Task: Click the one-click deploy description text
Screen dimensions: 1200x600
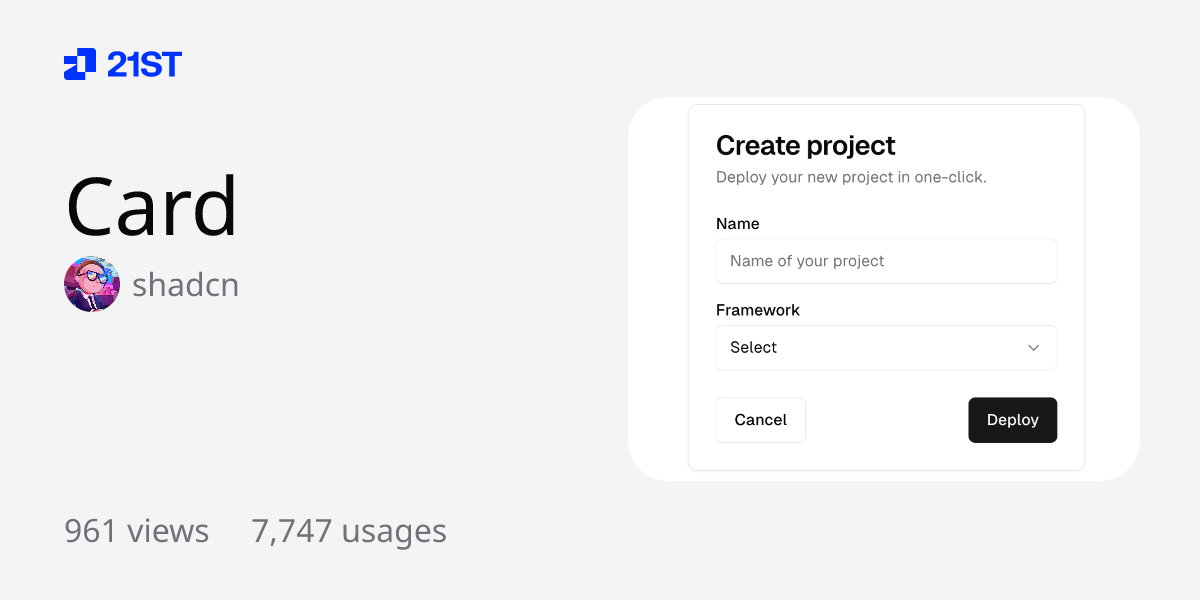Action: click(x=850, y=177)
